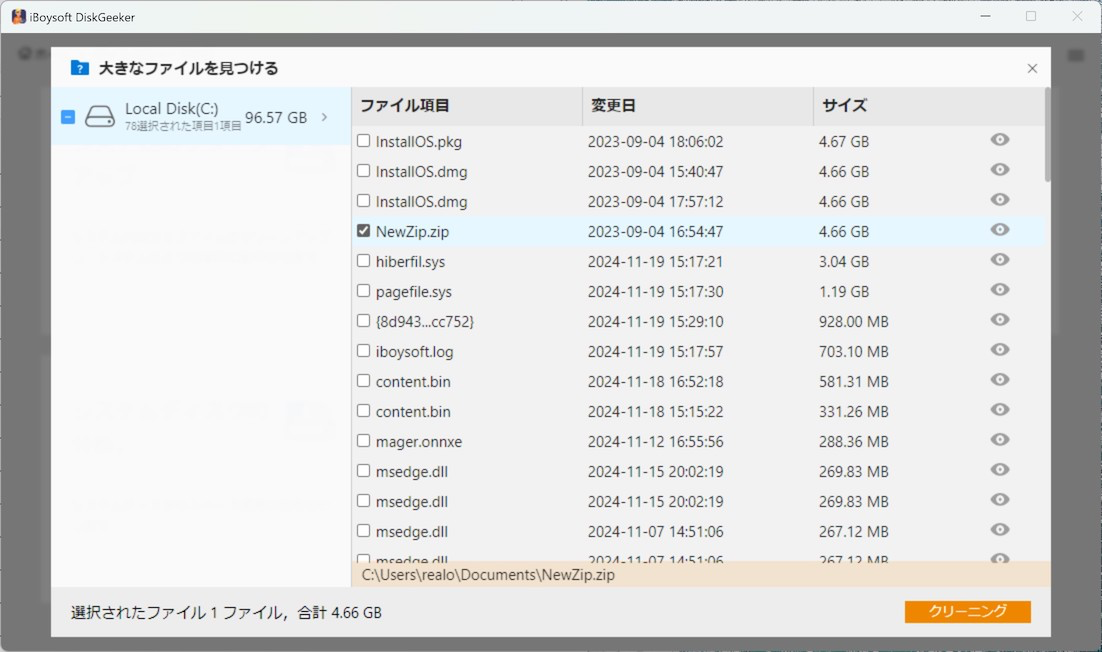Click the file name iboysoft.log
The width and height of the screenshot is (1102, 652).
(414, 352)
